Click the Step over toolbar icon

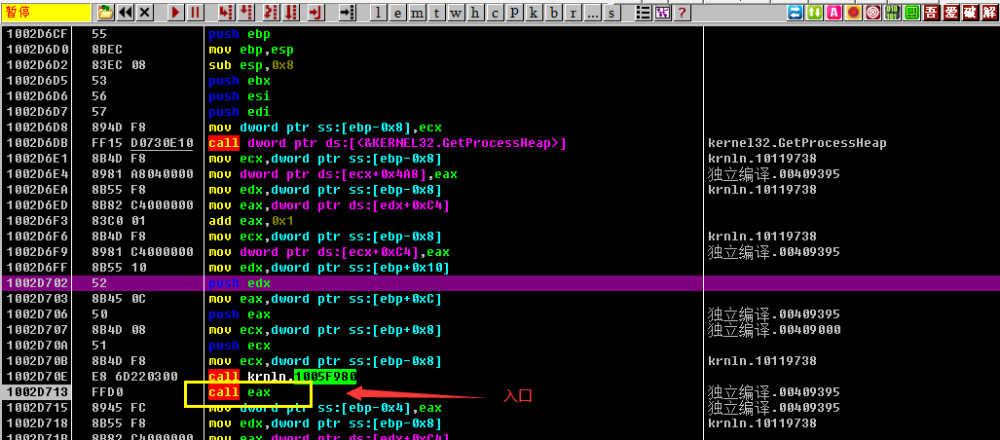tap(246, 11)
